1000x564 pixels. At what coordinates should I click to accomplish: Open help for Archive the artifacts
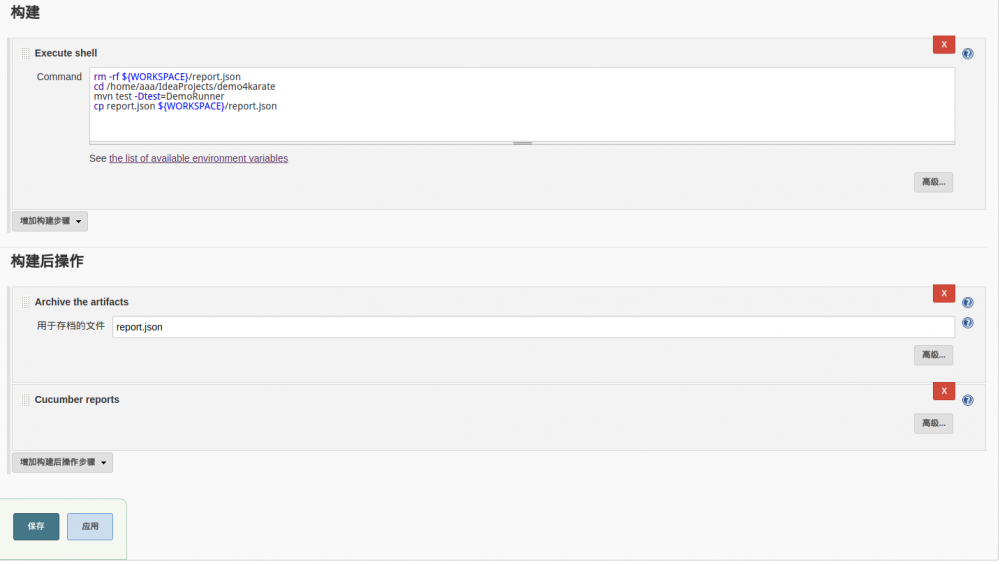[x=967, y=302]
